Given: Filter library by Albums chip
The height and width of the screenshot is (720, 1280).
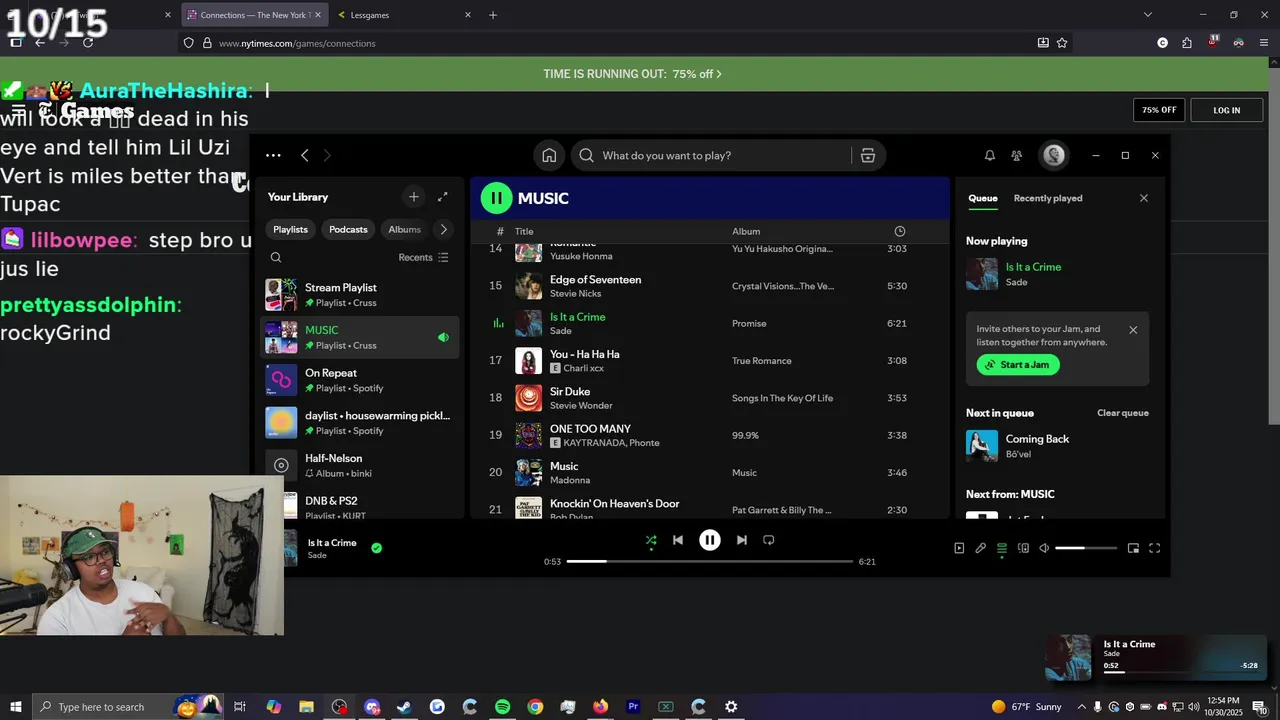Looking at the screenshot, I should pyautogui.click(x=405, y=229).
